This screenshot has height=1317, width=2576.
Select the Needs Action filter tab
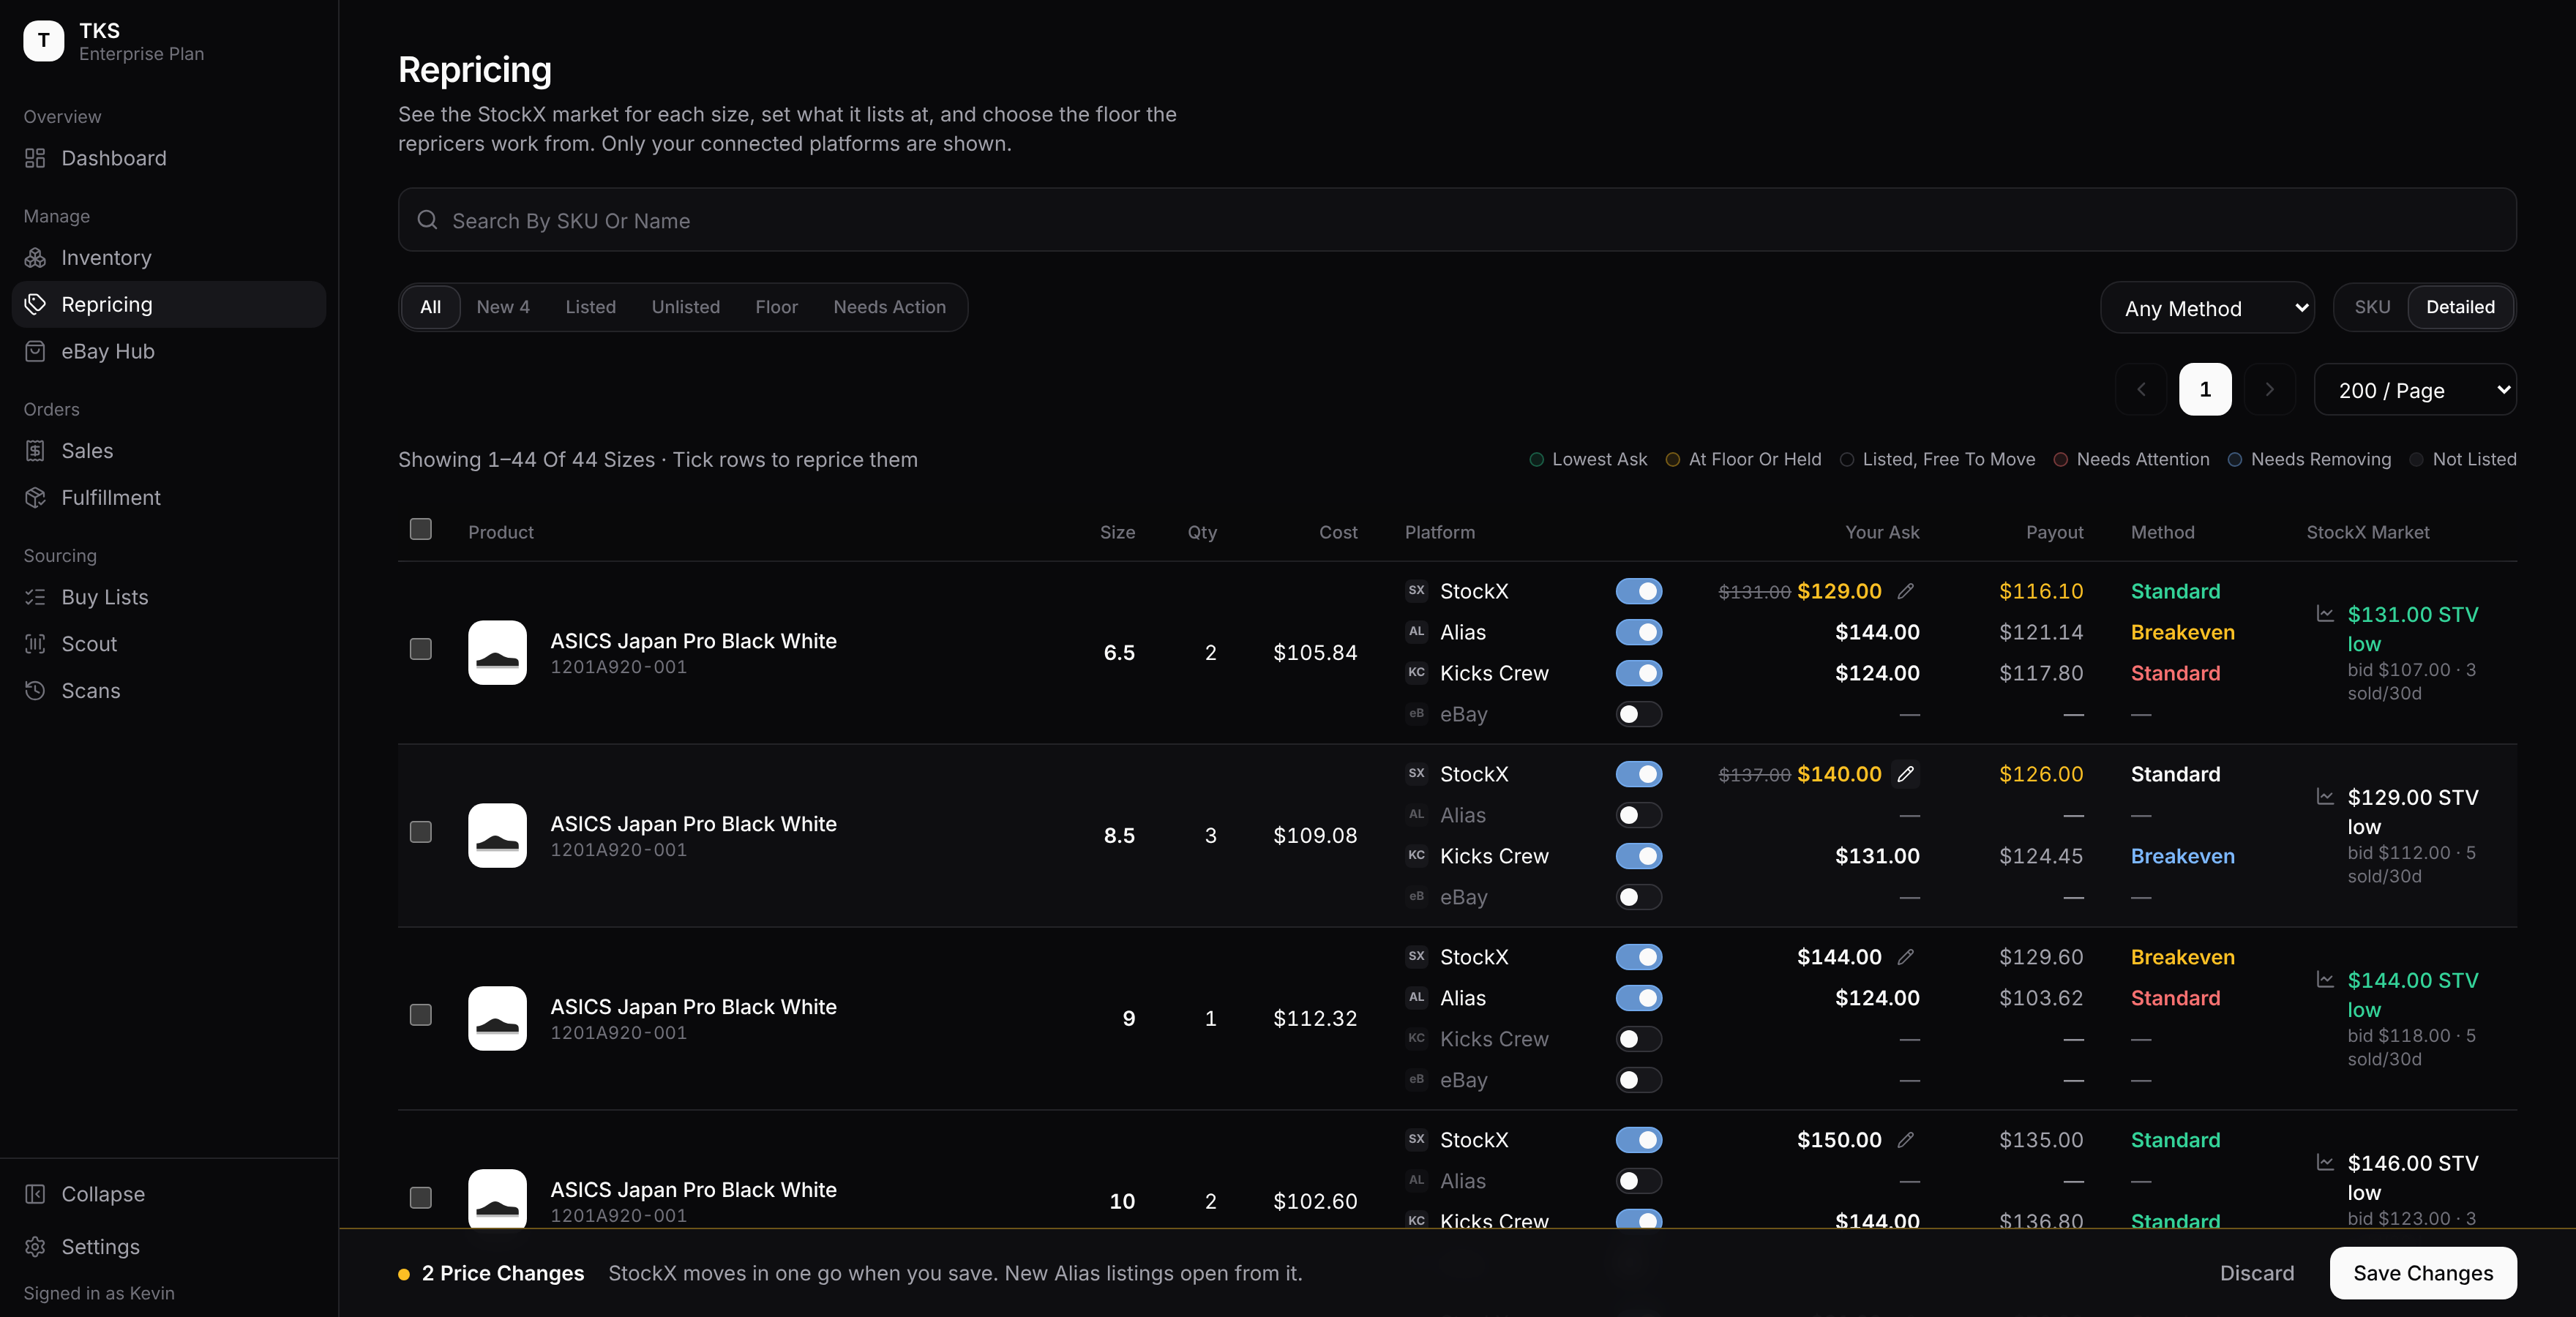pyautogui.click(x=889, y=307)
